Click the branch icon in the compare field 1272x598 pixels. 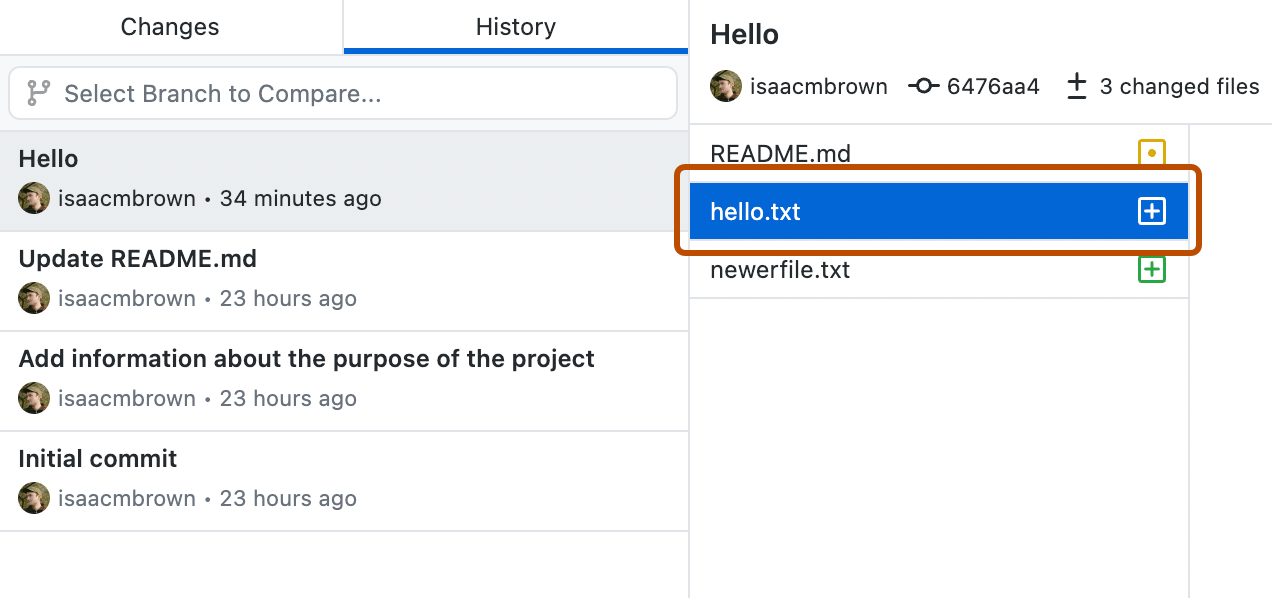click(37, 93)
